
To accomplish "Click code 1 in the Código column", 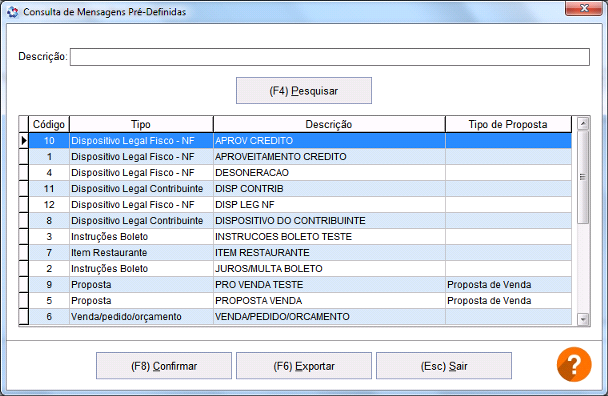I will (x=49, y=157).
